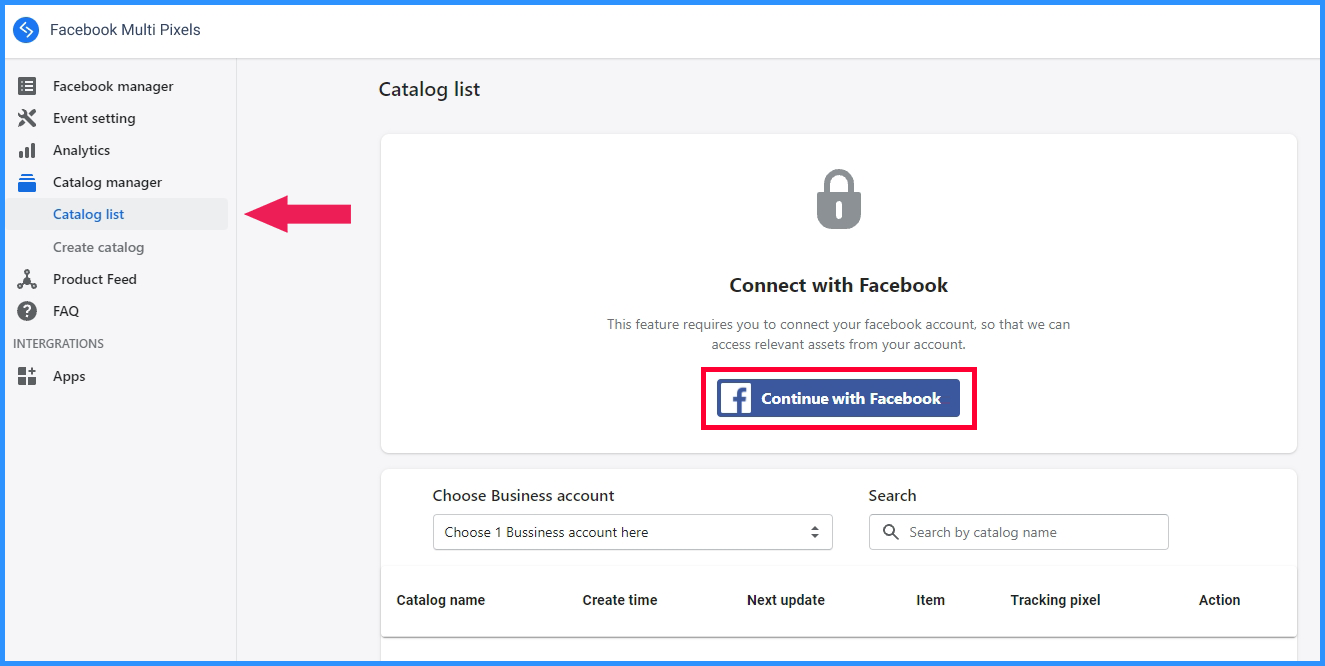
Task: Click the Apps grid icon
Action: tap(27, 376)
